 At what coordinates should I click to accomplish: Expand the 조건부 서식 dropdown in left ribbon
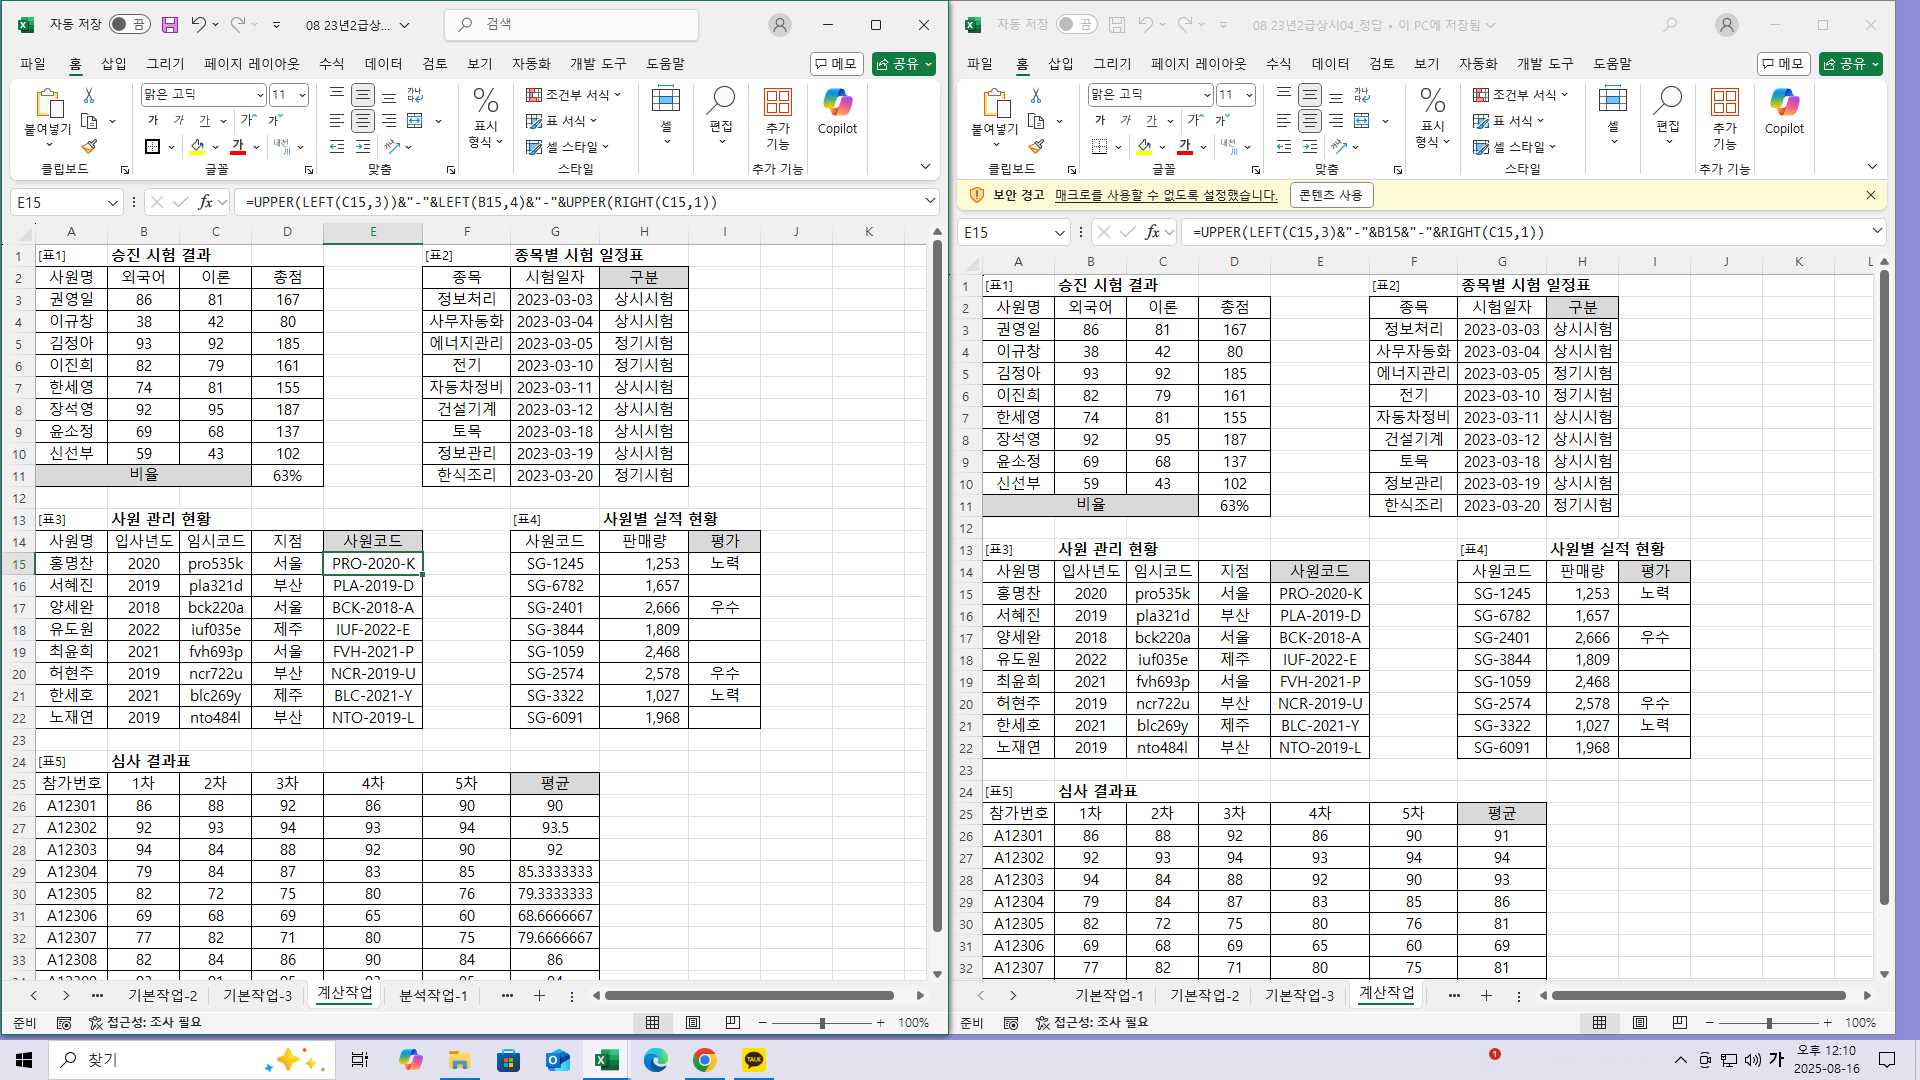[574, 95]
